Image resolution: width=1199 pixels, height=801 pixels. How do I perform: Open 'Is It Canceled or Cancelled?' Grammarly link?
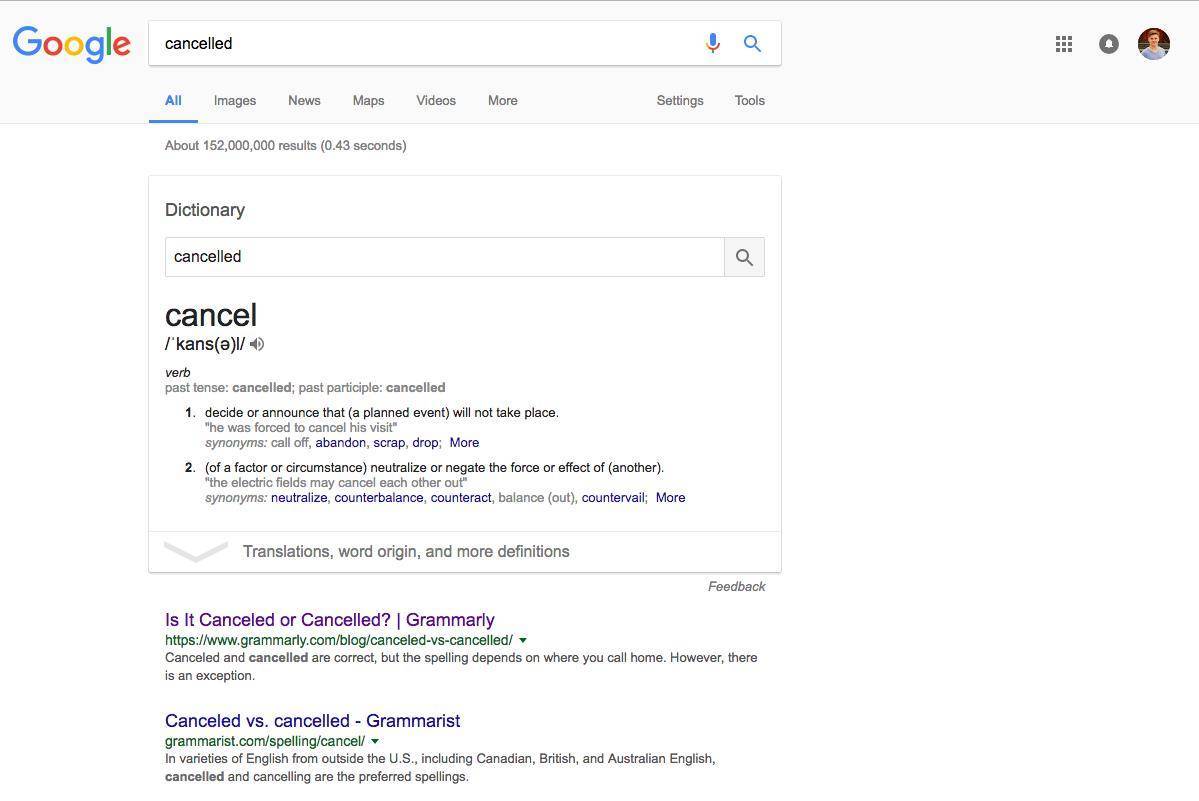[330, 620]
